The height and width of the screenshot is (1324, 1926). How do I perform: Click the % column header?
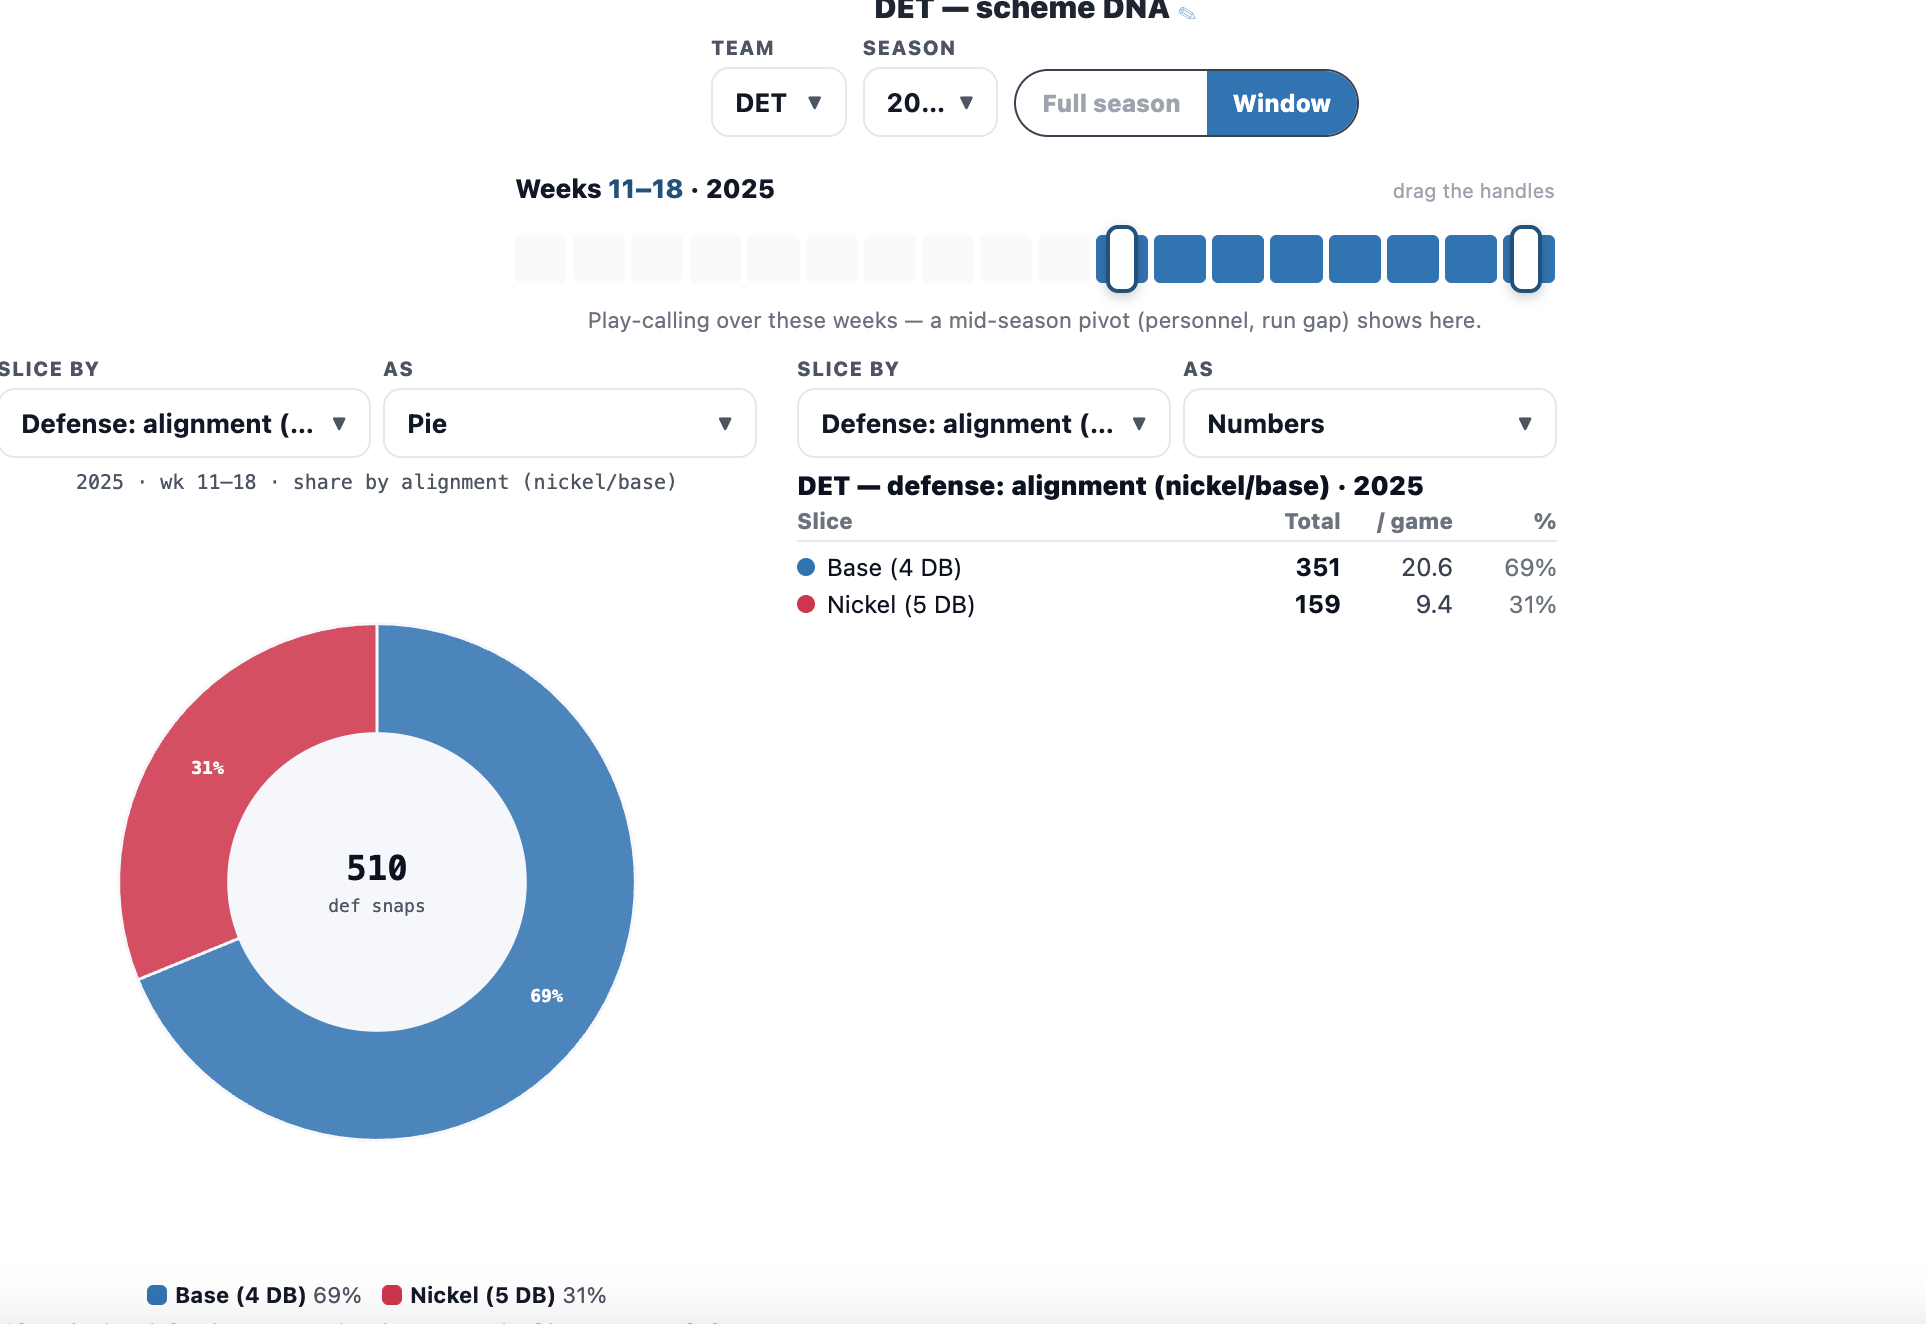coord(1545,521)
